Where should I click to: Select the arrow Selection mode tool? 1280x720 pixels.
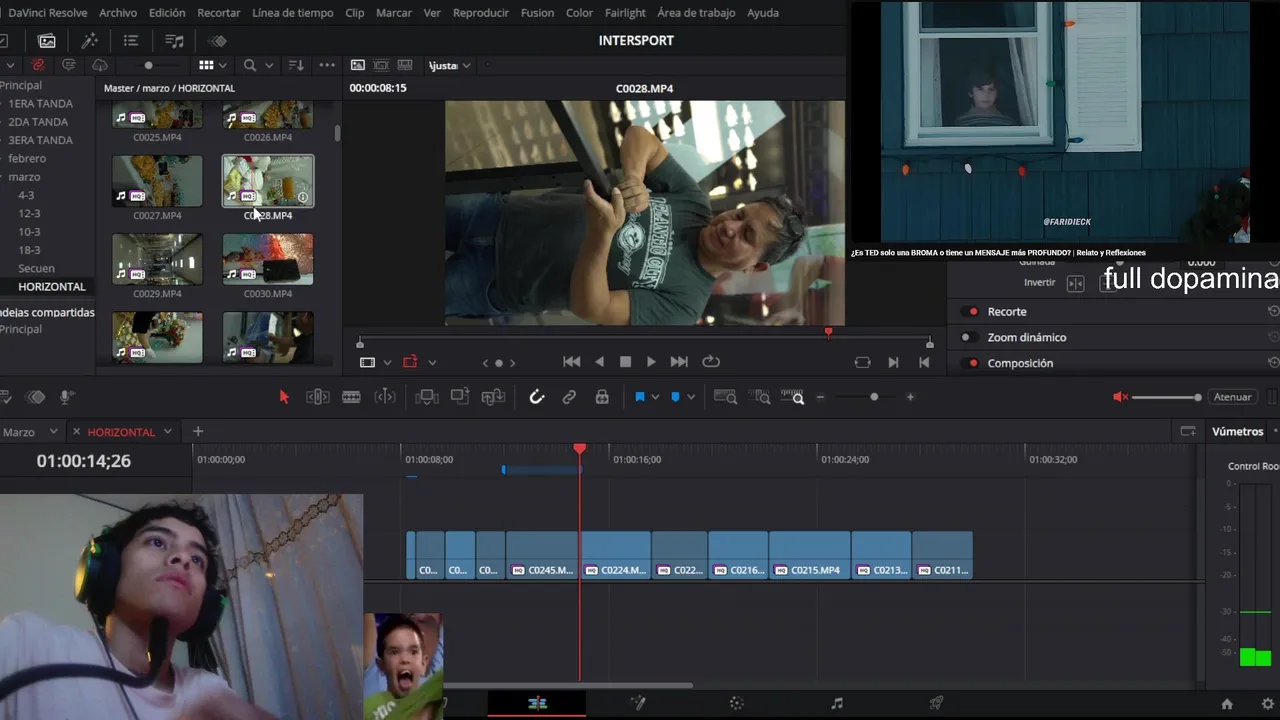[284, 397]
